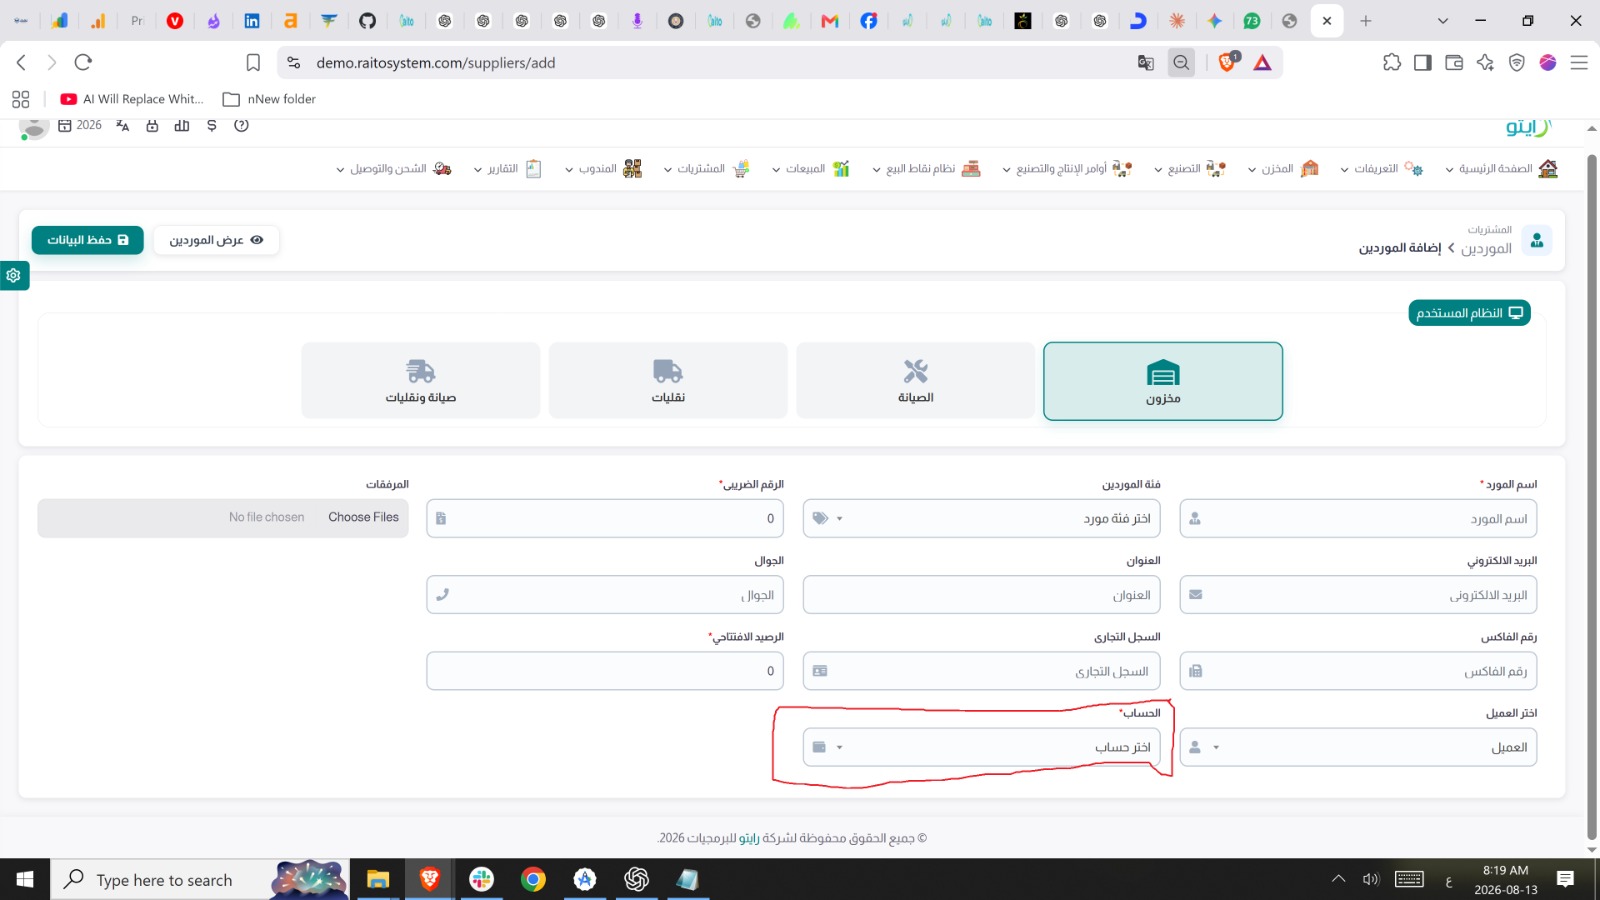Click the statistics chart icon in header
Image resolution: width=1600 pixels, height=900 pixels.
click(181, 126)
